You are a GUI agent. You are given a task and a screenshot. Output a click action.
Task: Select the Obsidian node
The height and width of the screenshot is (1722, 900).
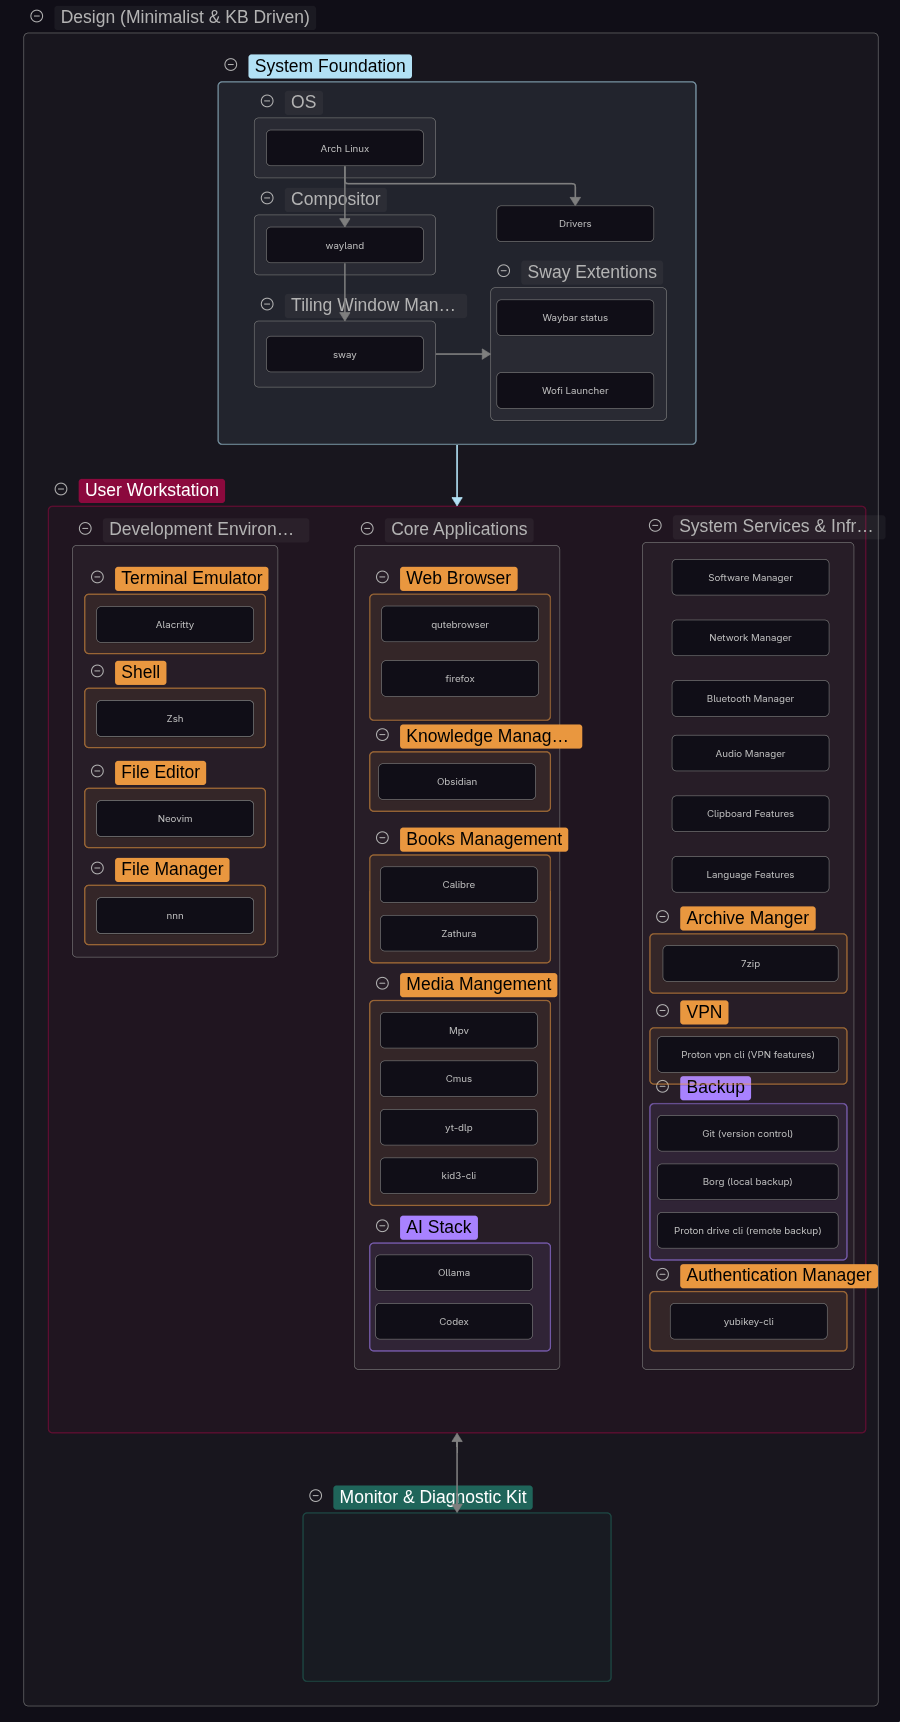click(457, 781)
